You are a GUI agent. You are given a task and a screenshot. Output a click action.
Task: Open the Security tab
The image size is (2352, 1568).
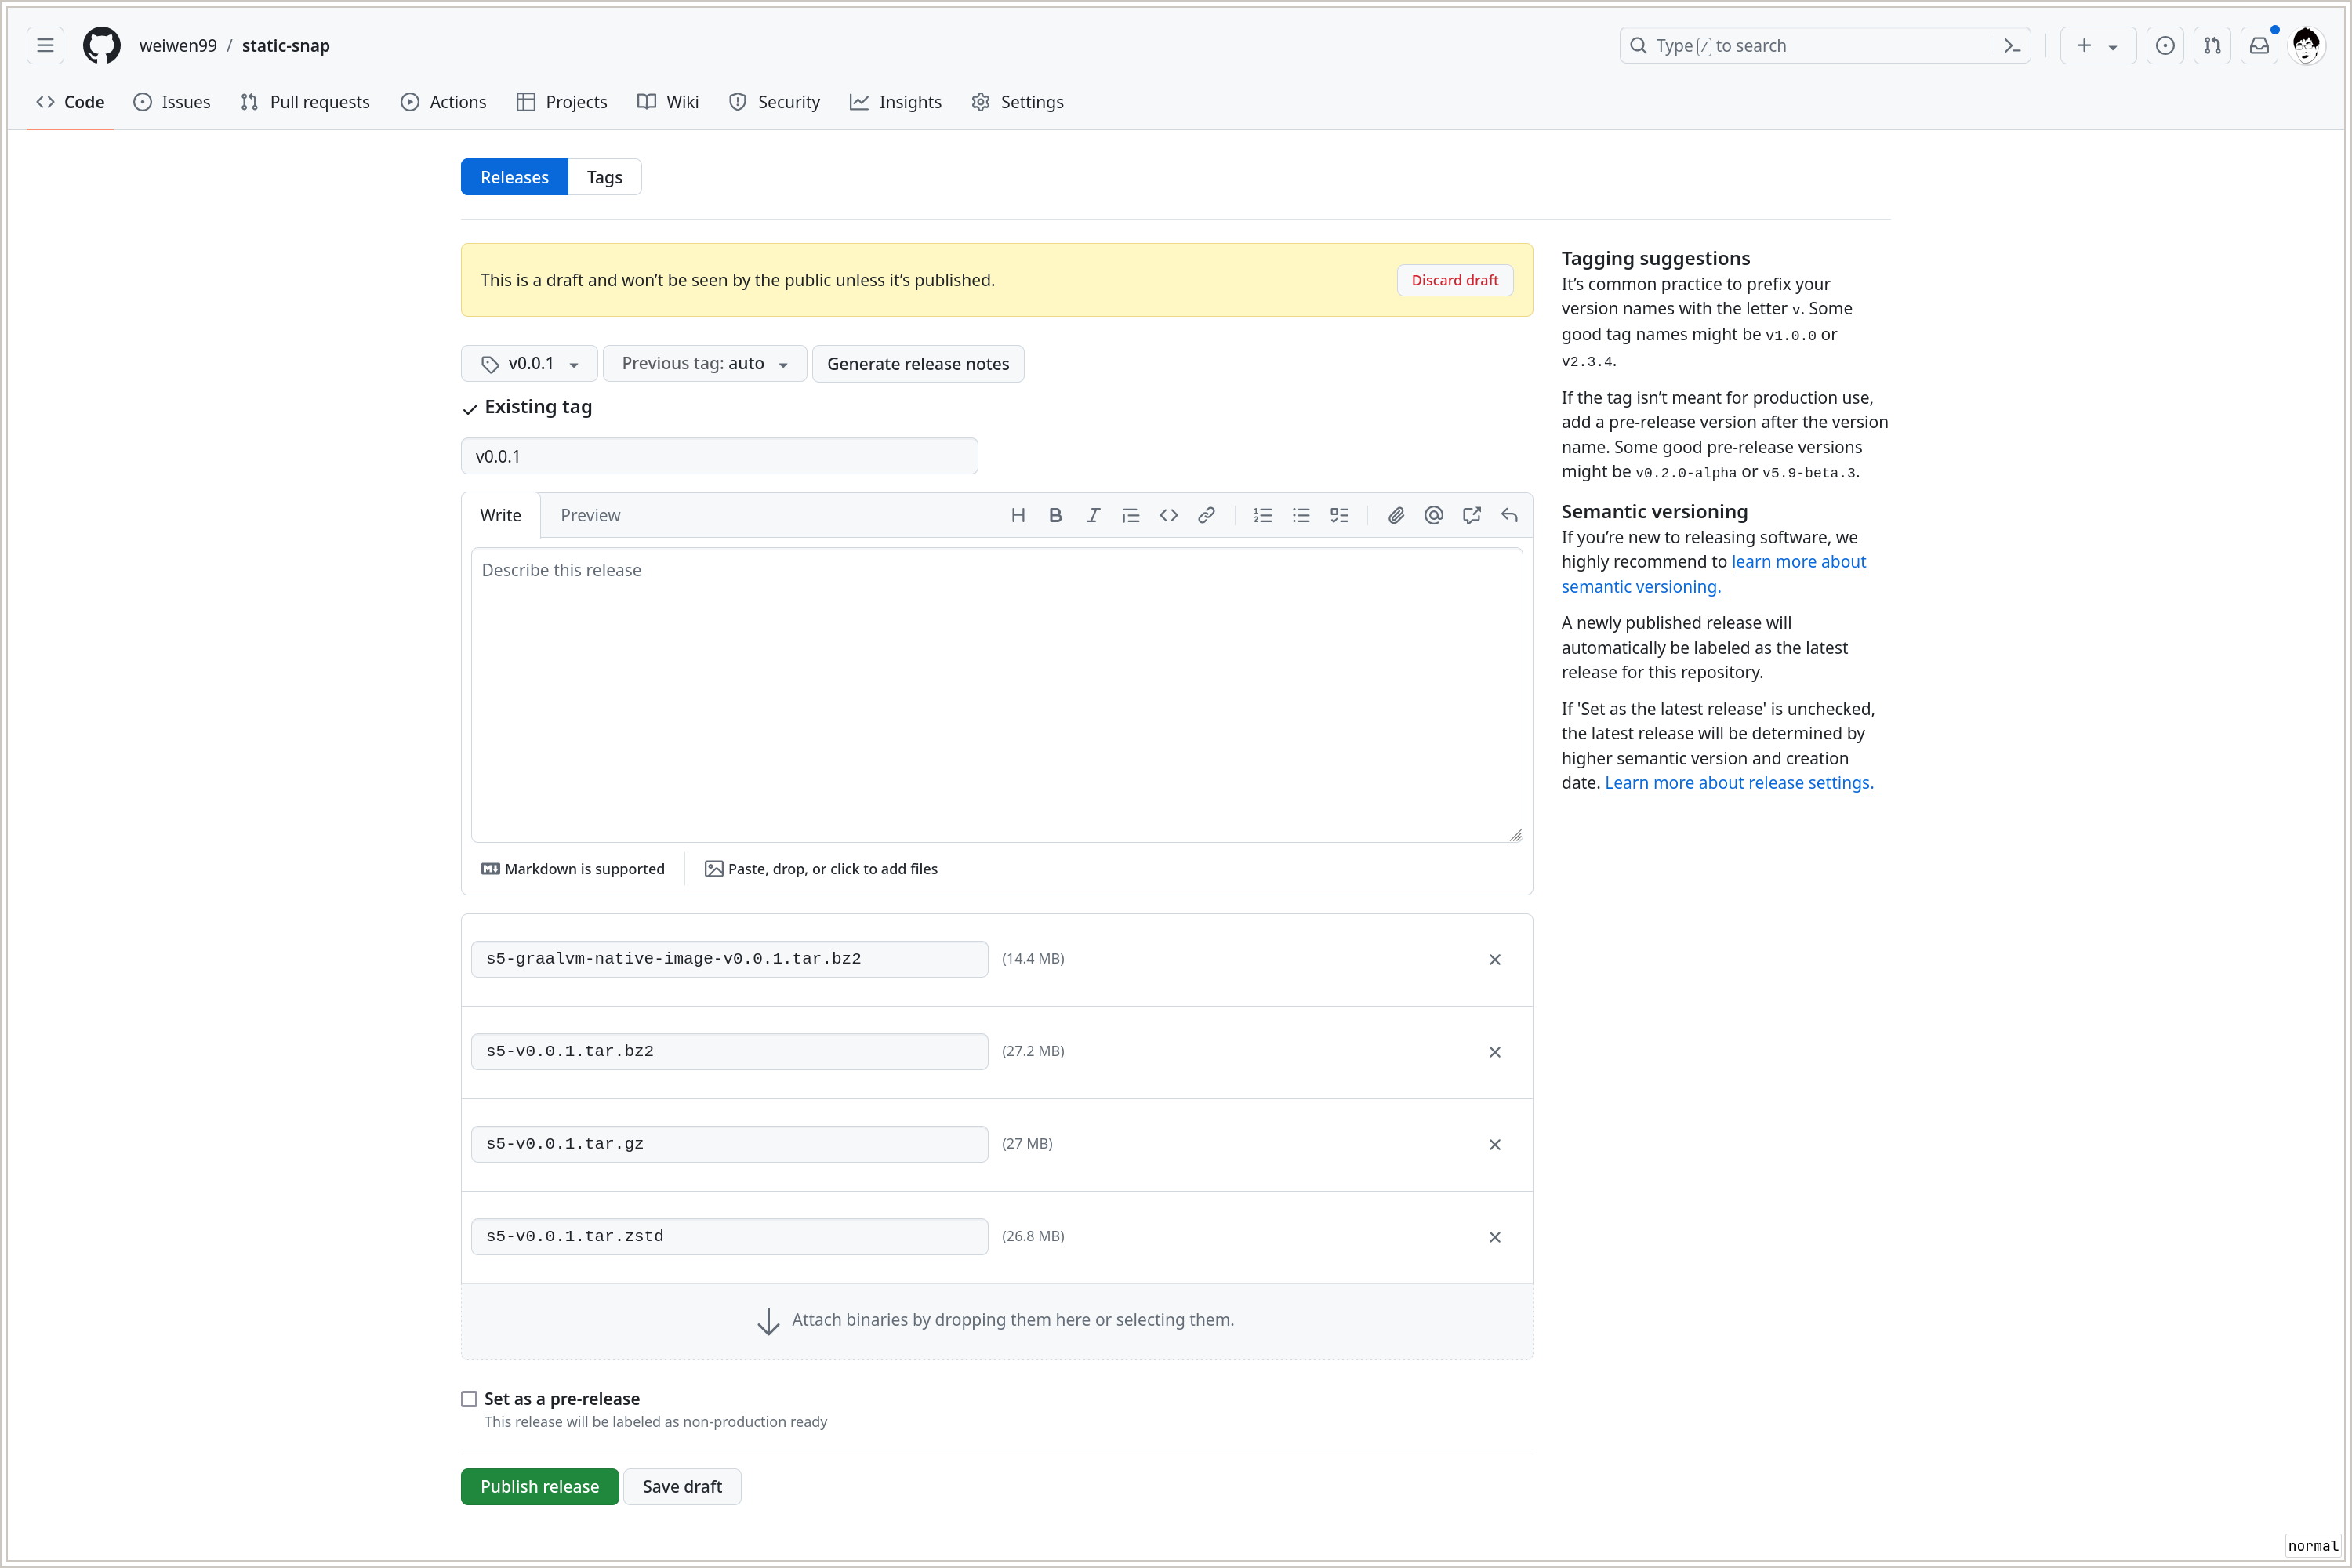pyautogui.click(x=774, y=102)
